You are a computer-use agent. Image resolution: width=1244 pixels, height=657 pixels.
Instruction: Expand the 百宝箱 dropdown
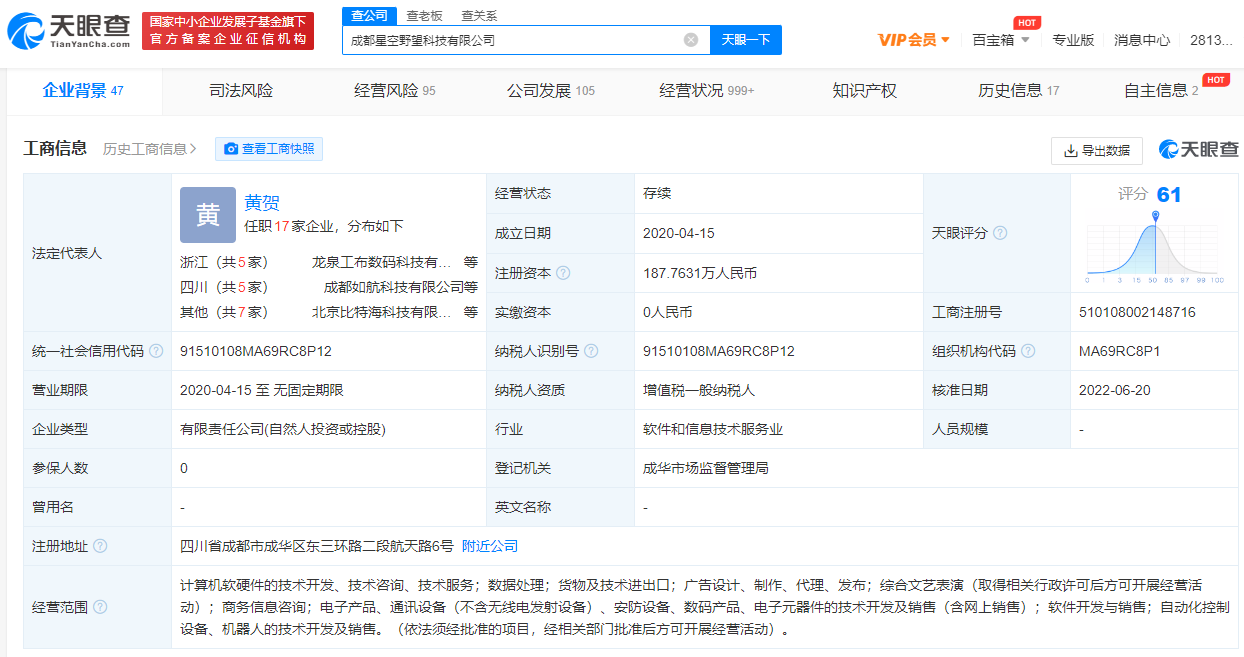(1000, 40)
